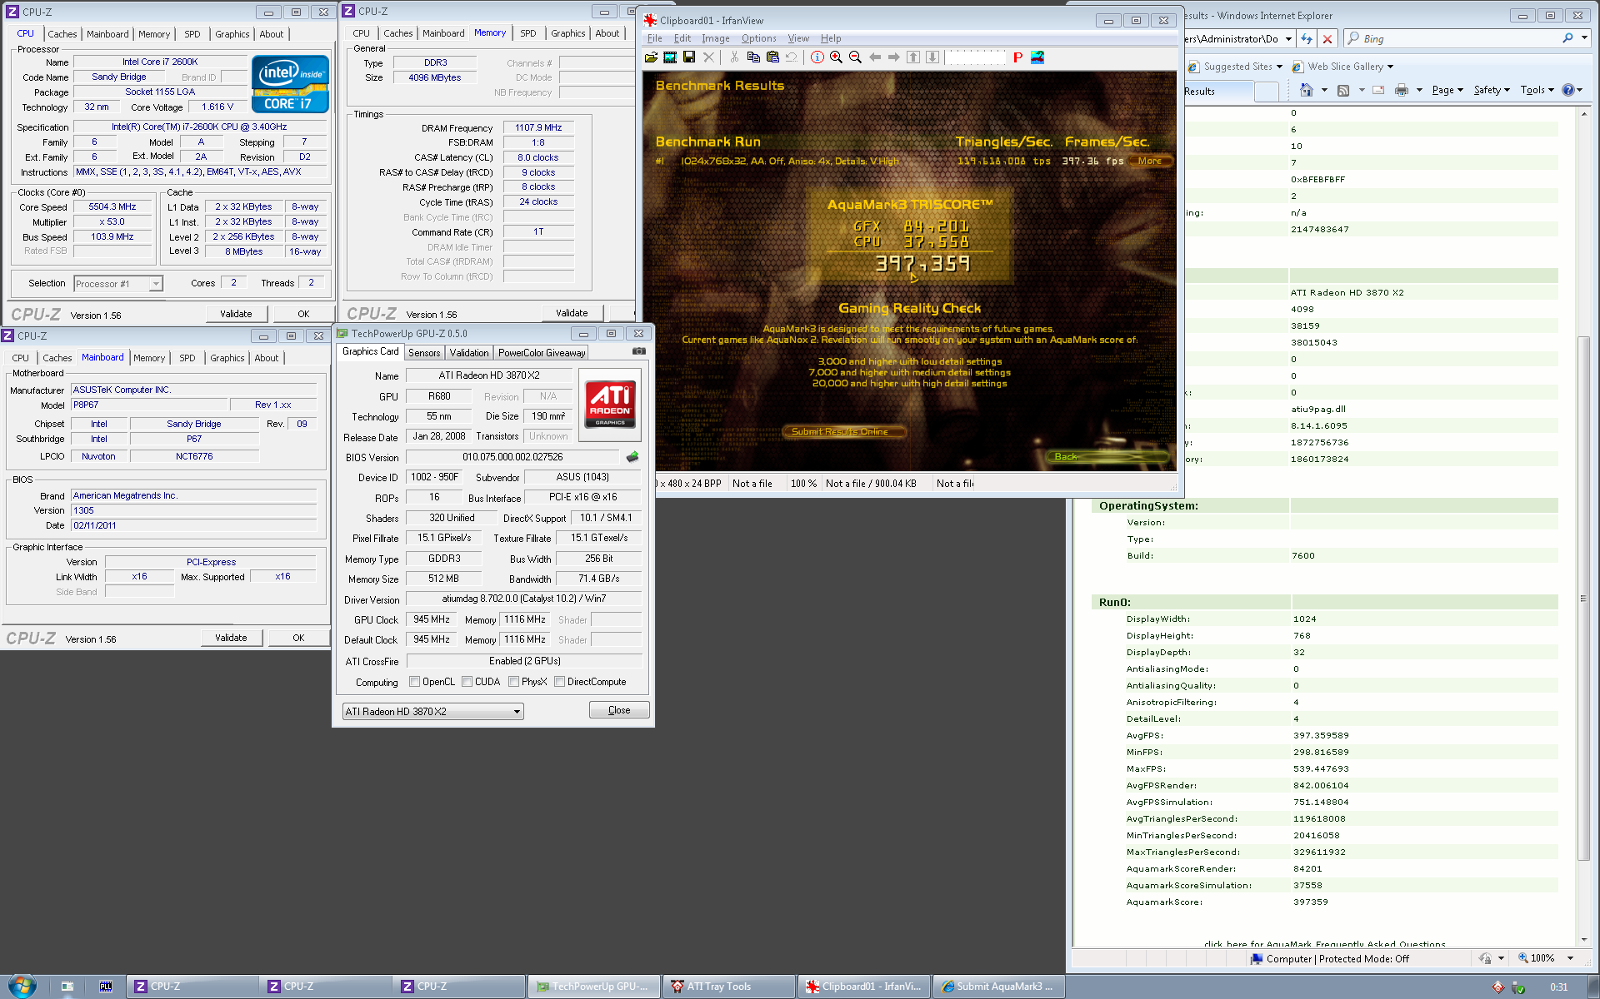
Task: Open Windows Start orb
Action: 21,985
